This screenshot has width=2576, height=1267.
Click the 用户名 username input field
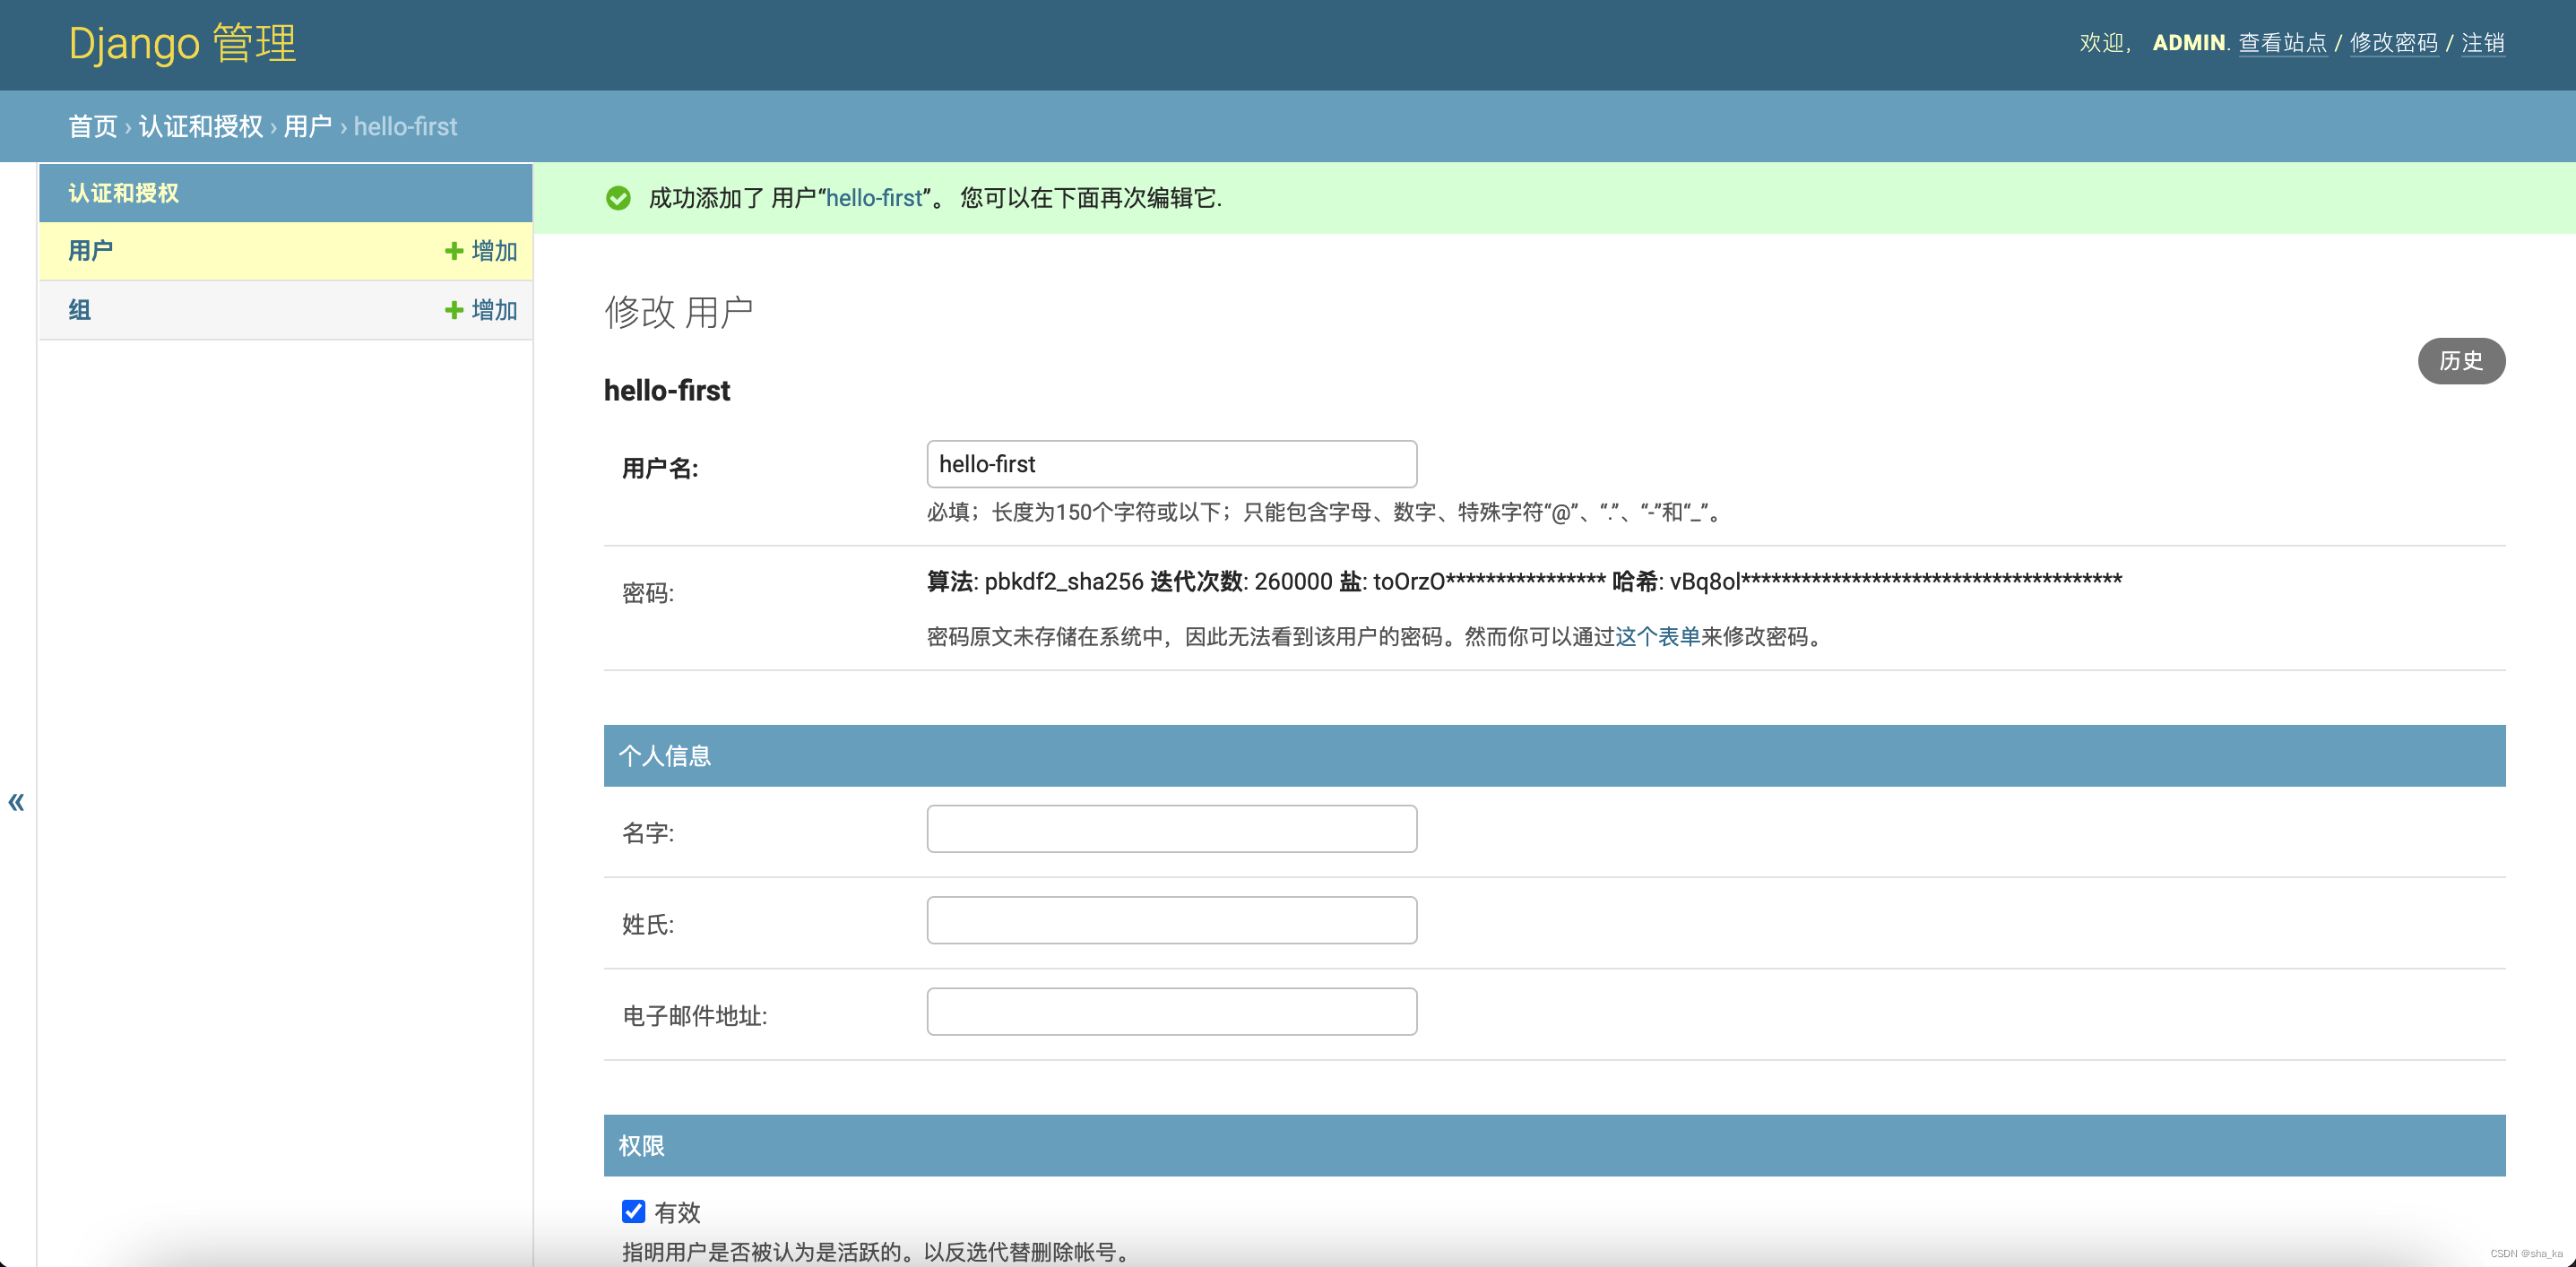[1171, 464]
